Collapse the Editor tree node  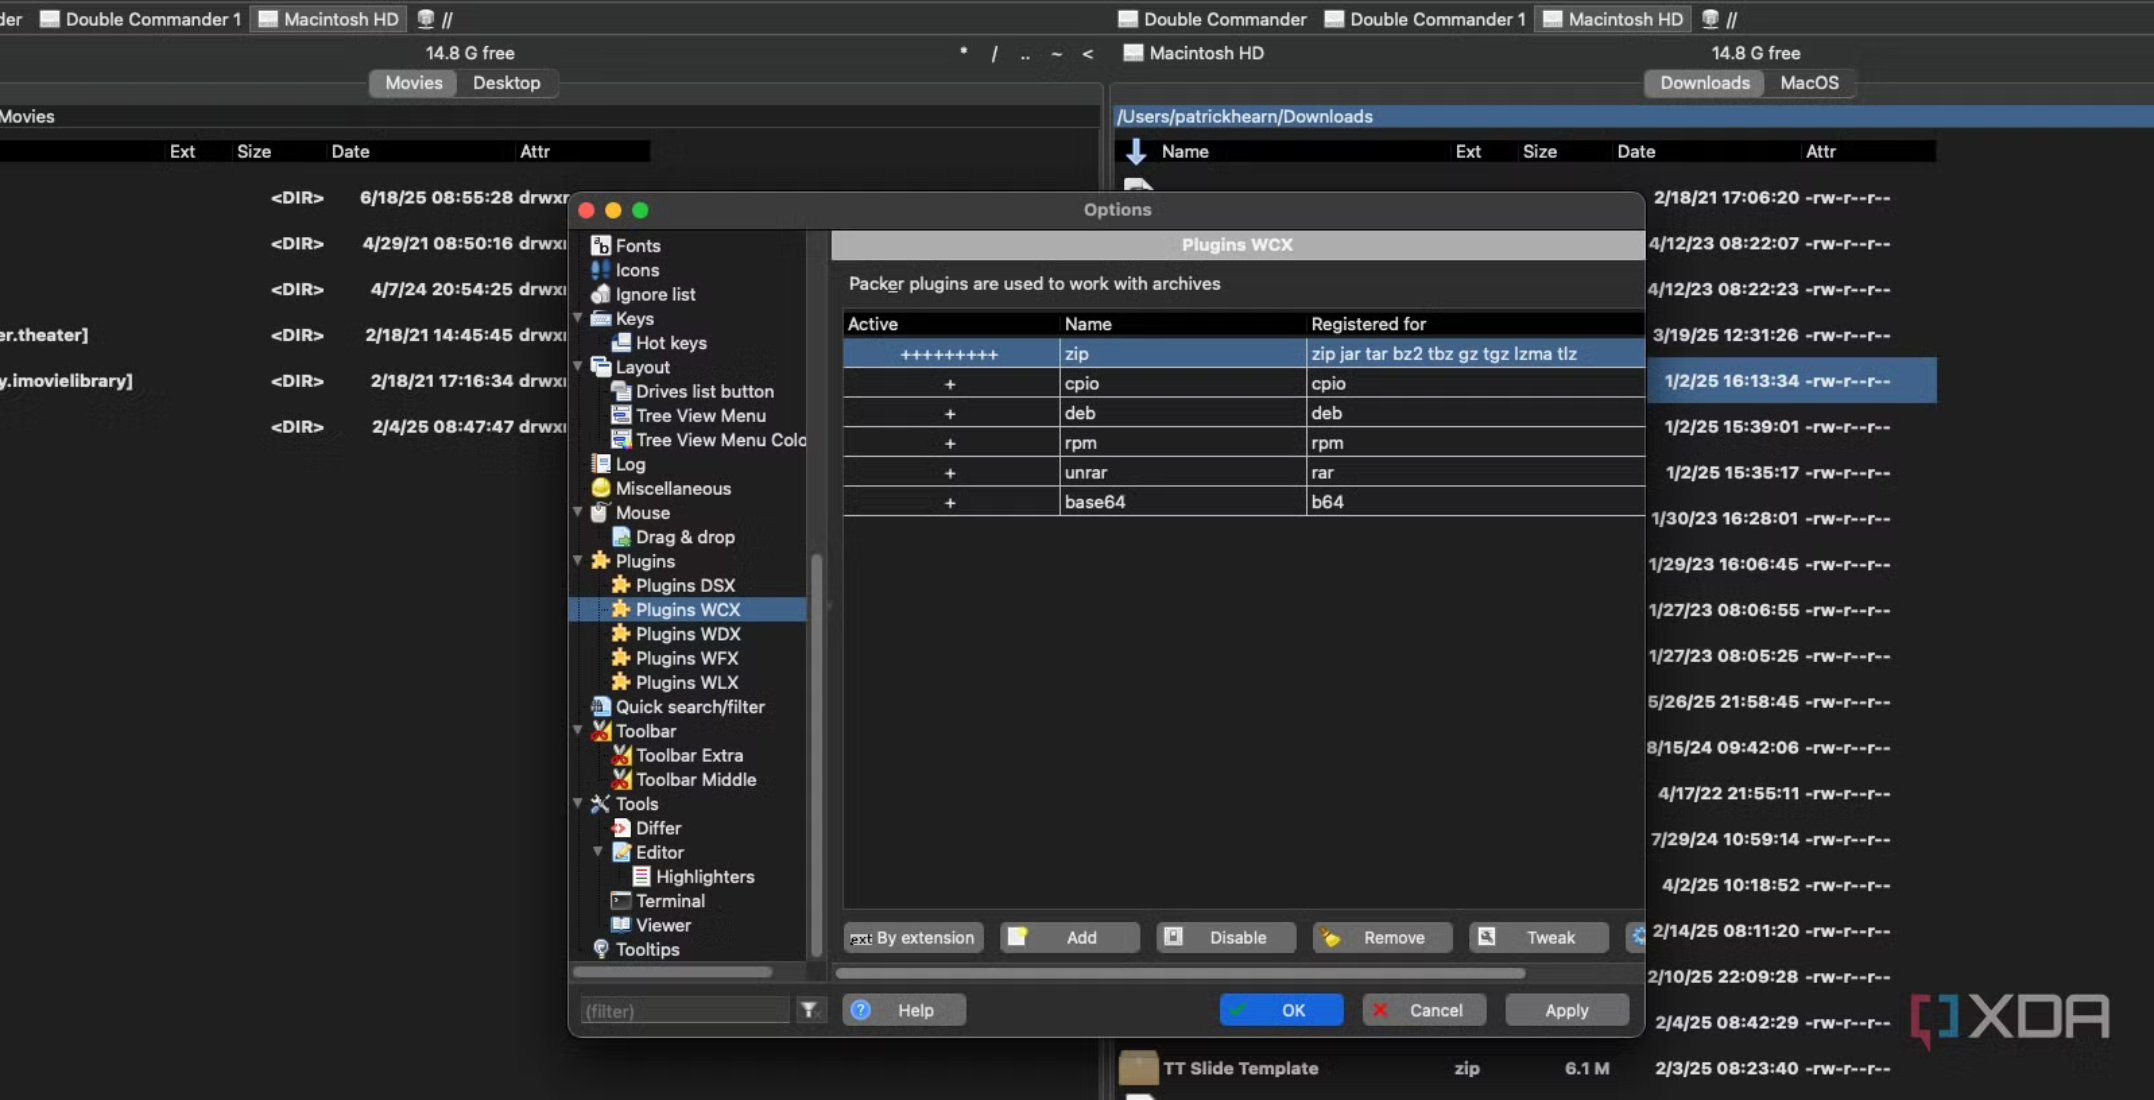point(598,852)
